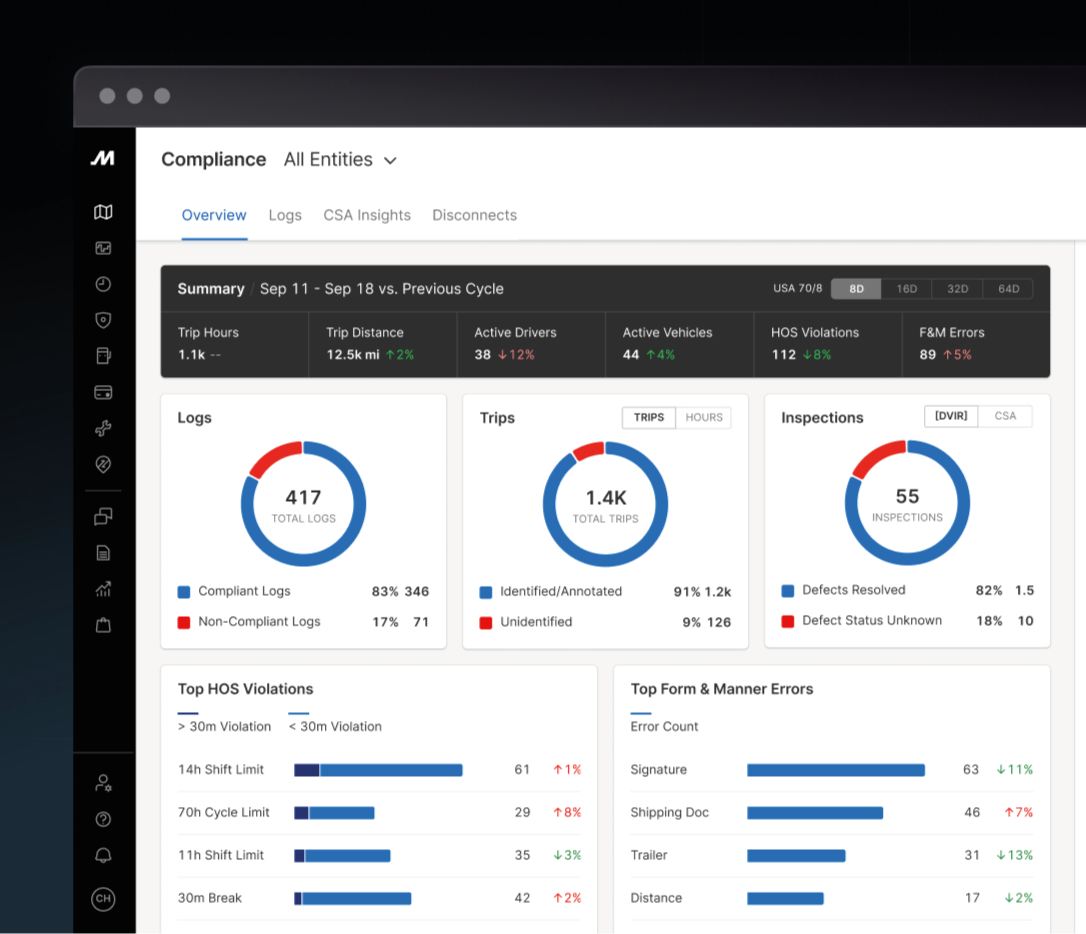Click the shield safety icon in sidebar
This screenshot has height=934, width=1086.
[x=103, y=320]
